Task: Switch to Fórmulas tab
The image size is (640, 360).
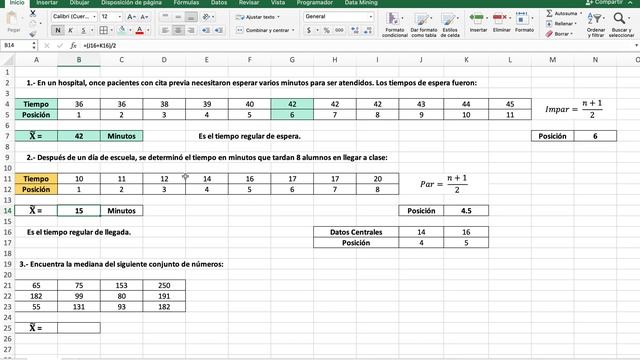Action: point(186,3)
